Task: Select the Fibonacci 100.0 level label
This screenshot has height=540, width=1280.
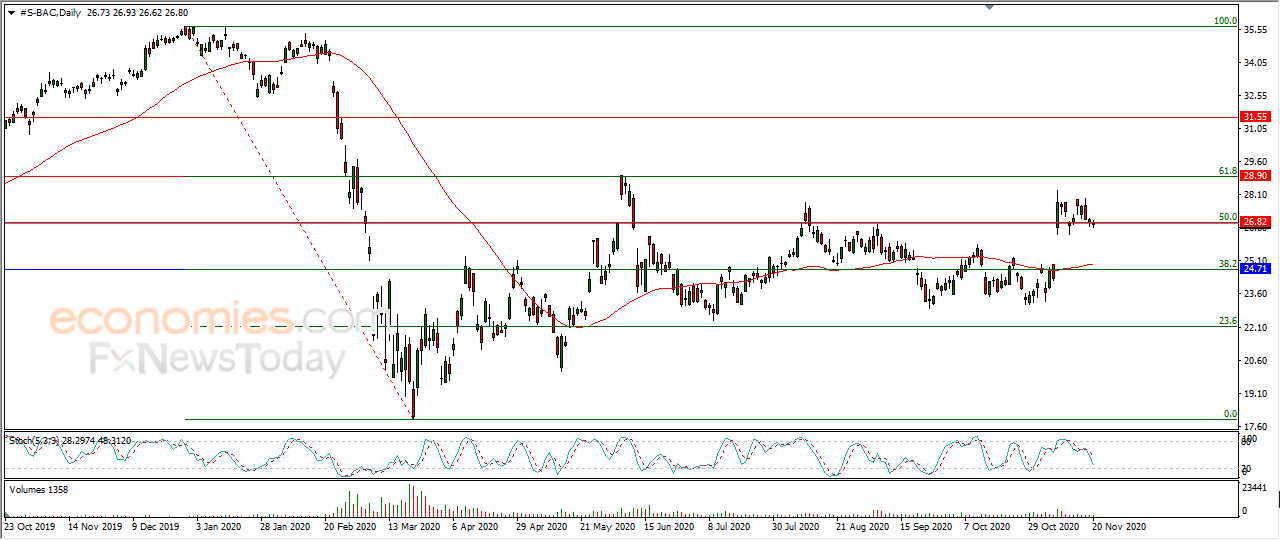Action: pyautogui.click(x=1225, y=21)
